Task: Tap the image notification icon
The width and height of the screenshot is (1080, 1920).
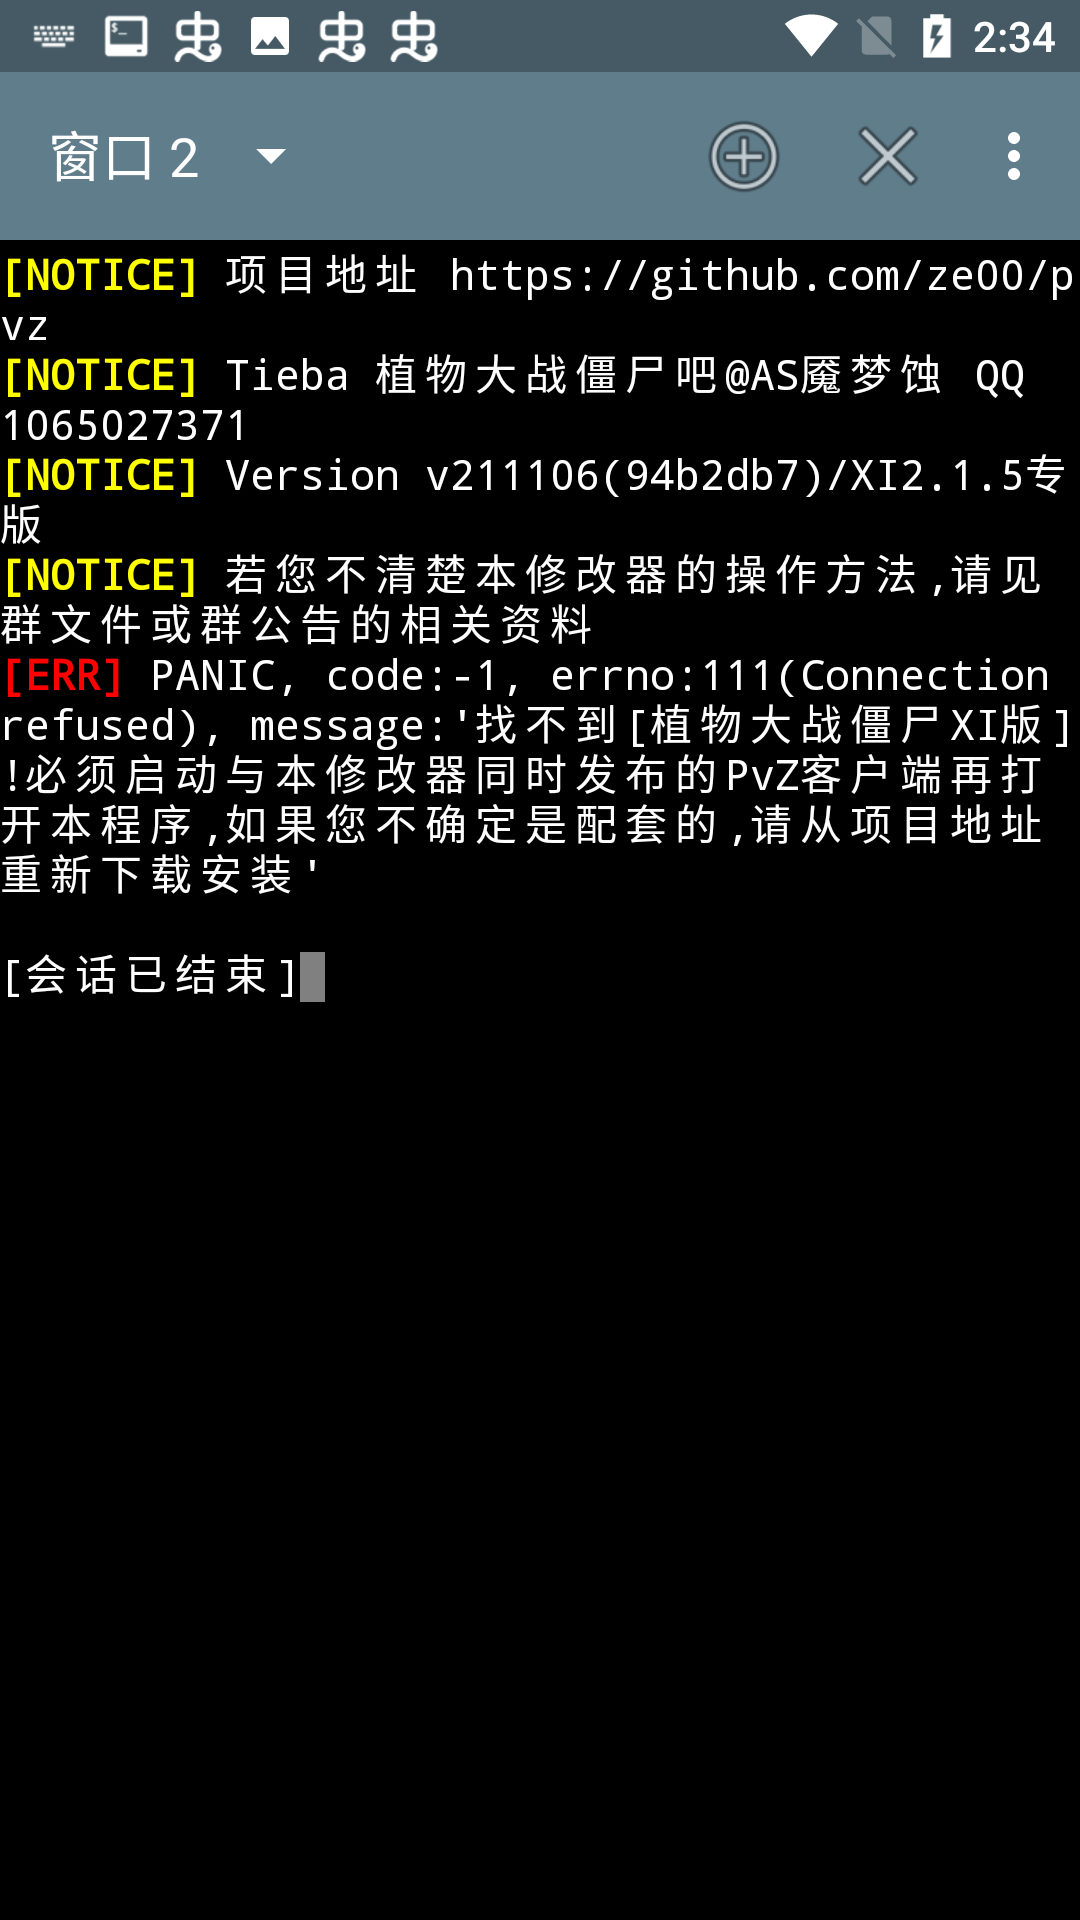Action: (x=270, y=37)
